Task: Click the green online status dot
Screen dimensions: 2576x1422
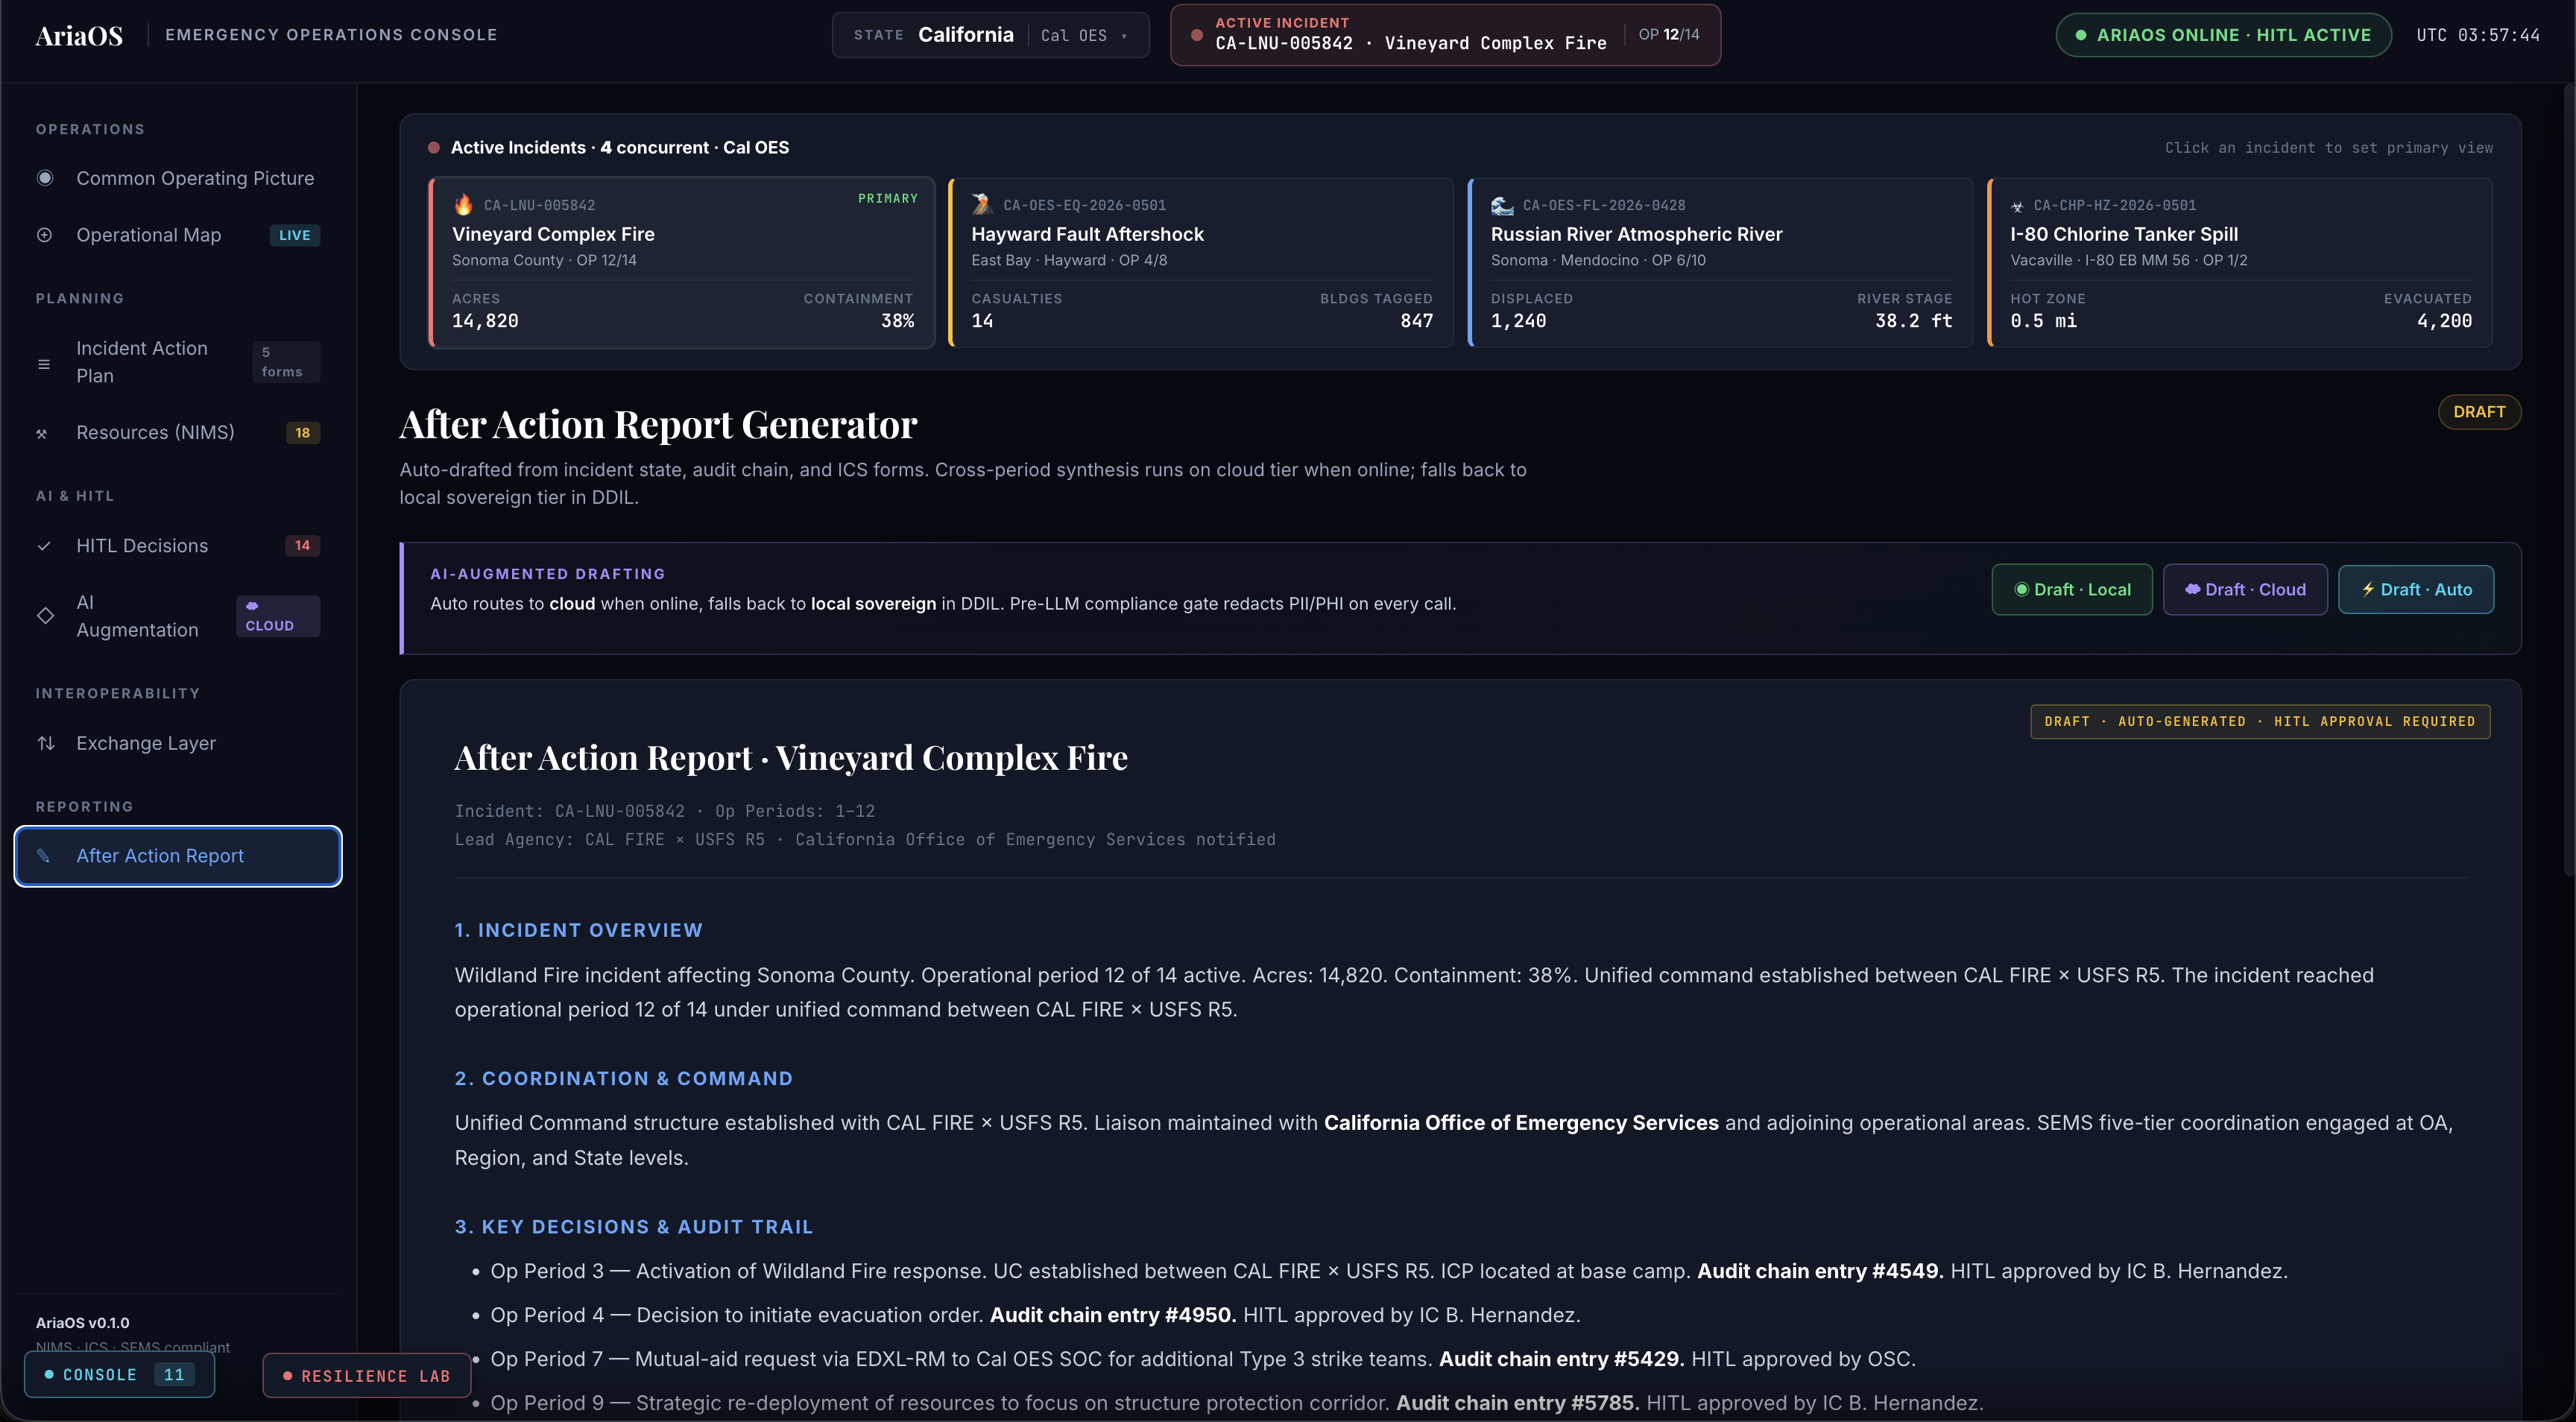Action: coord(2081,35)
